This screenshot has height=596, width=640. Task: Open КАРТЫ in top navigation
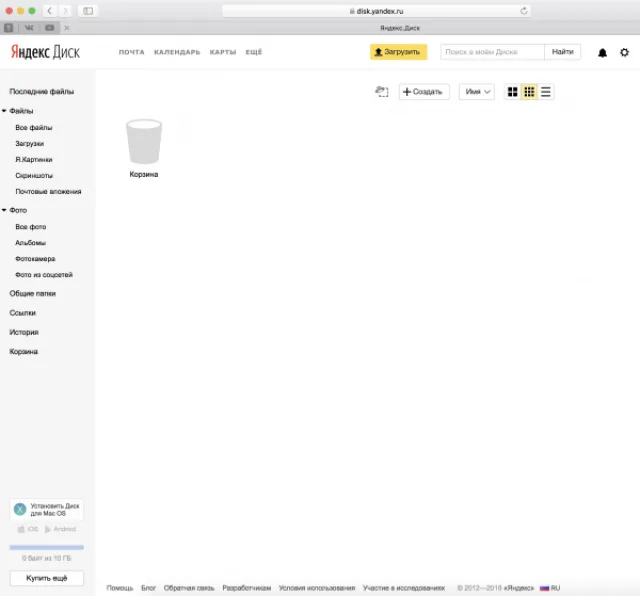[223, 52]
